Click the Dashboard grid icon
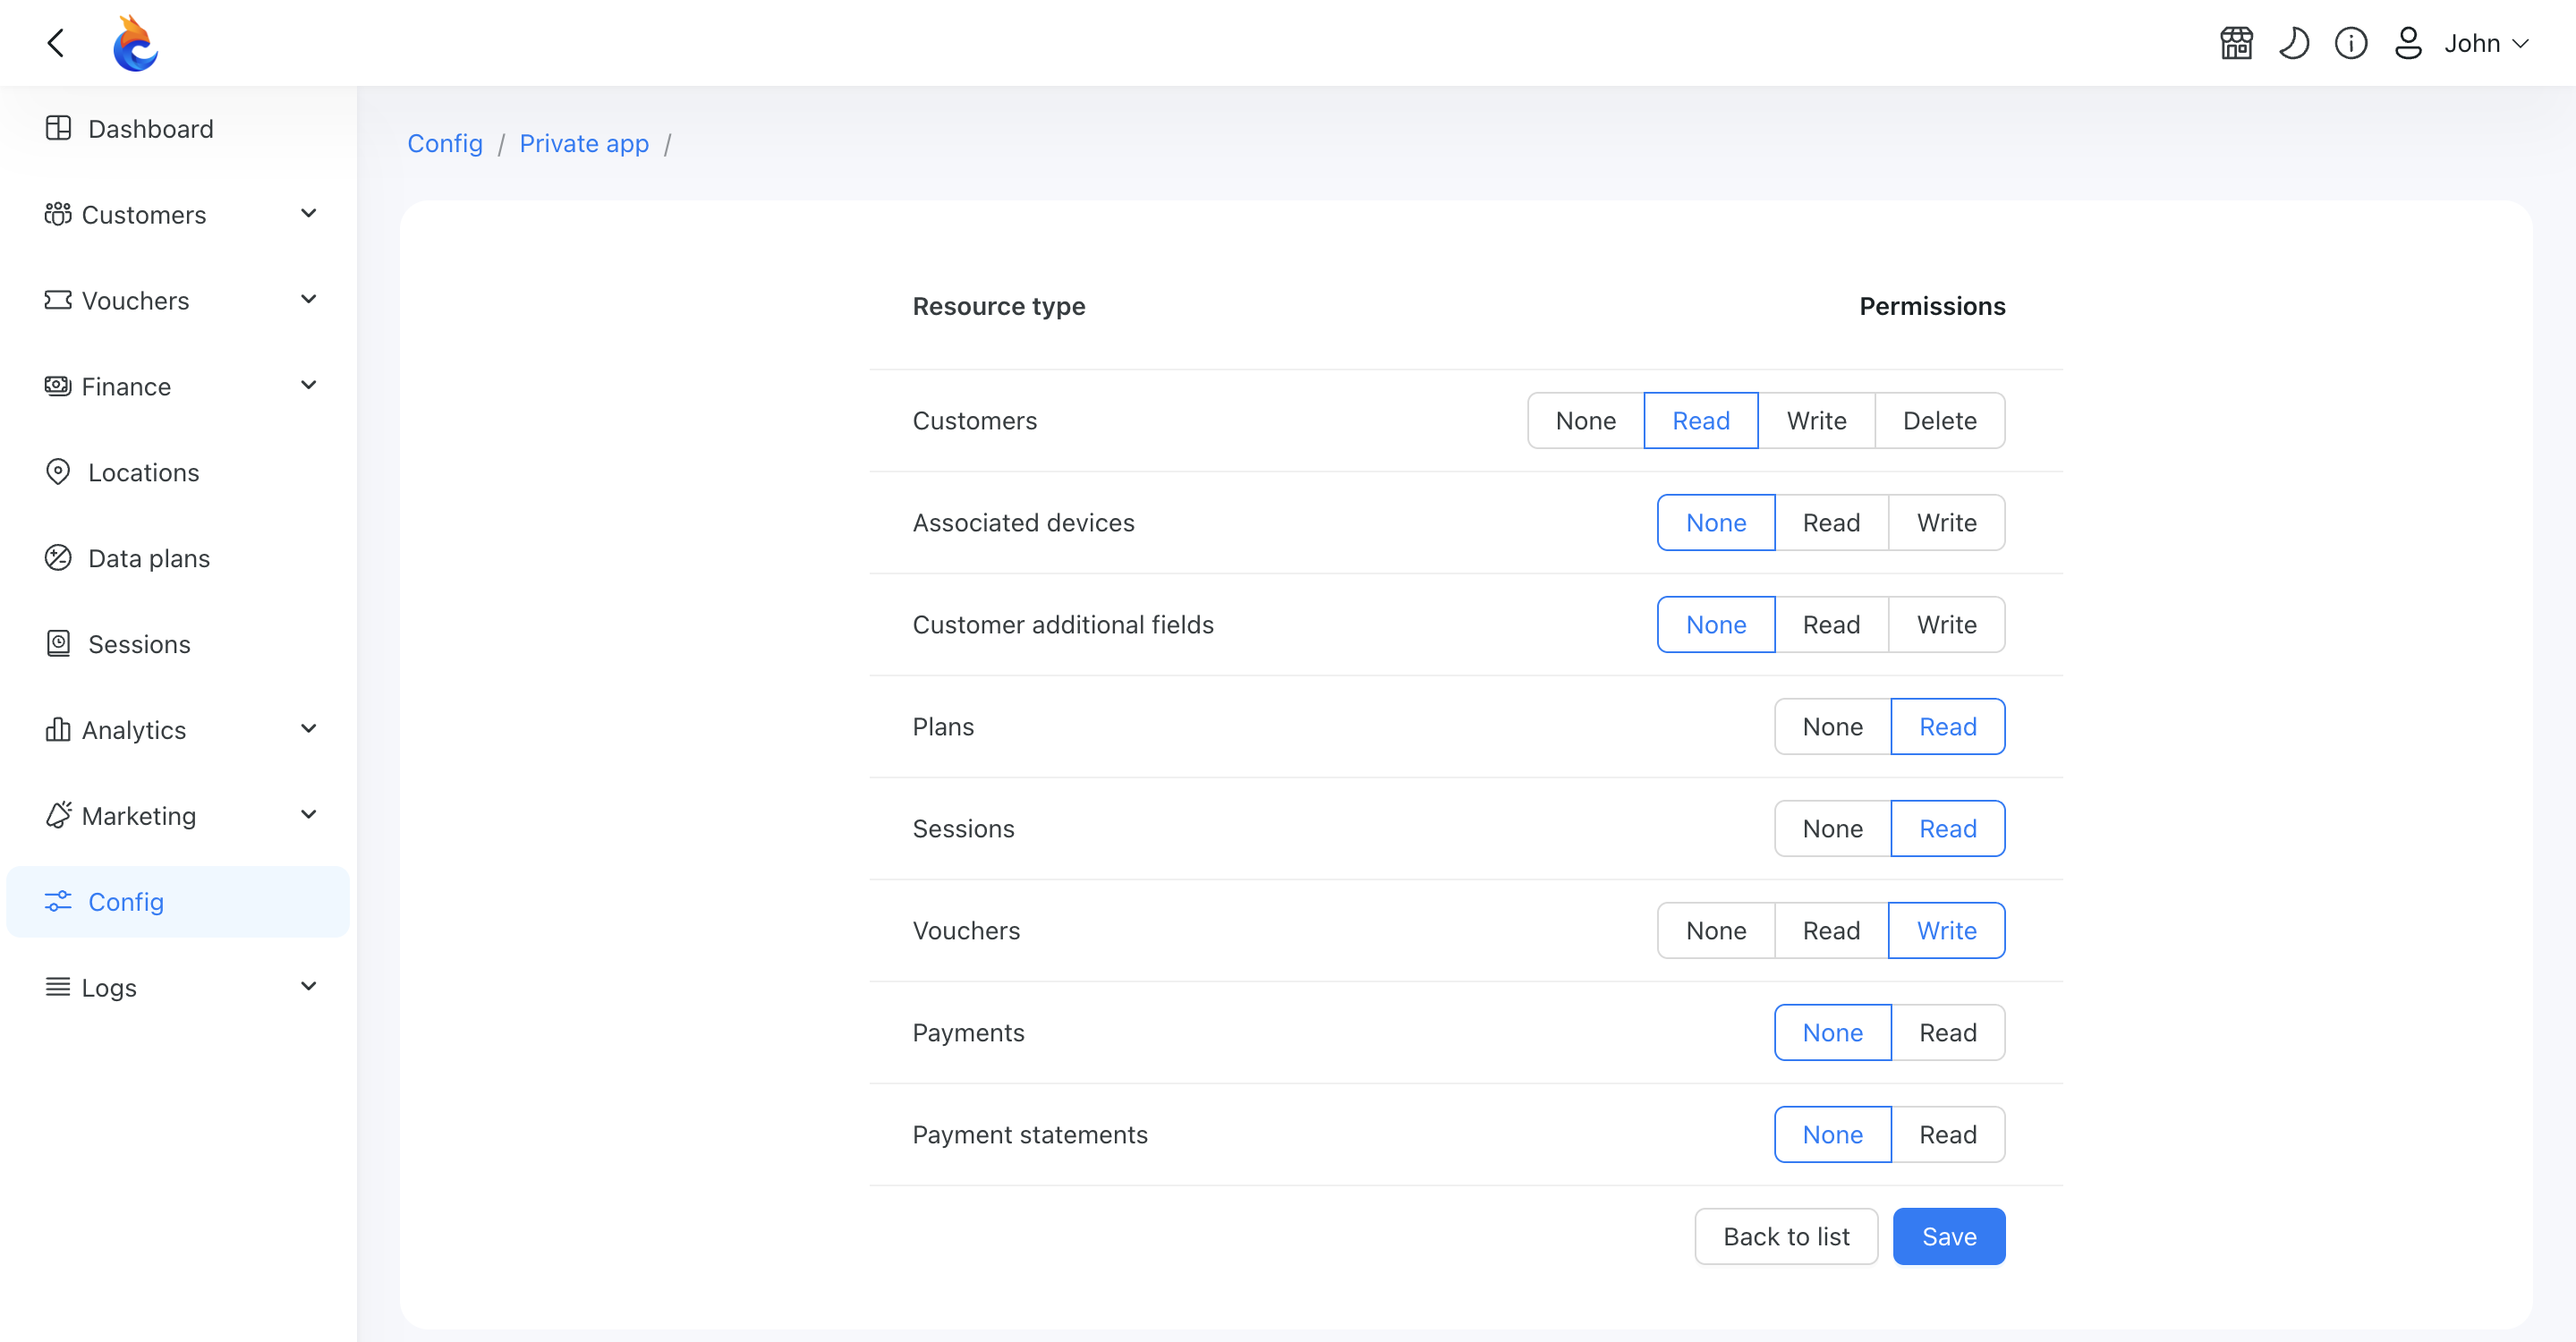 [x=58, y=128]
